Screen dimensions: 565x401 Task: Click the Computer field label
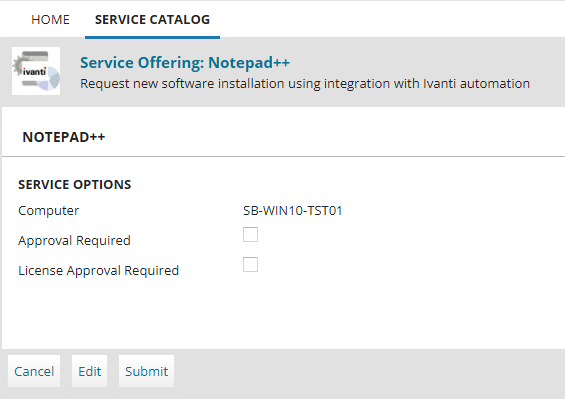coord(49,210)
